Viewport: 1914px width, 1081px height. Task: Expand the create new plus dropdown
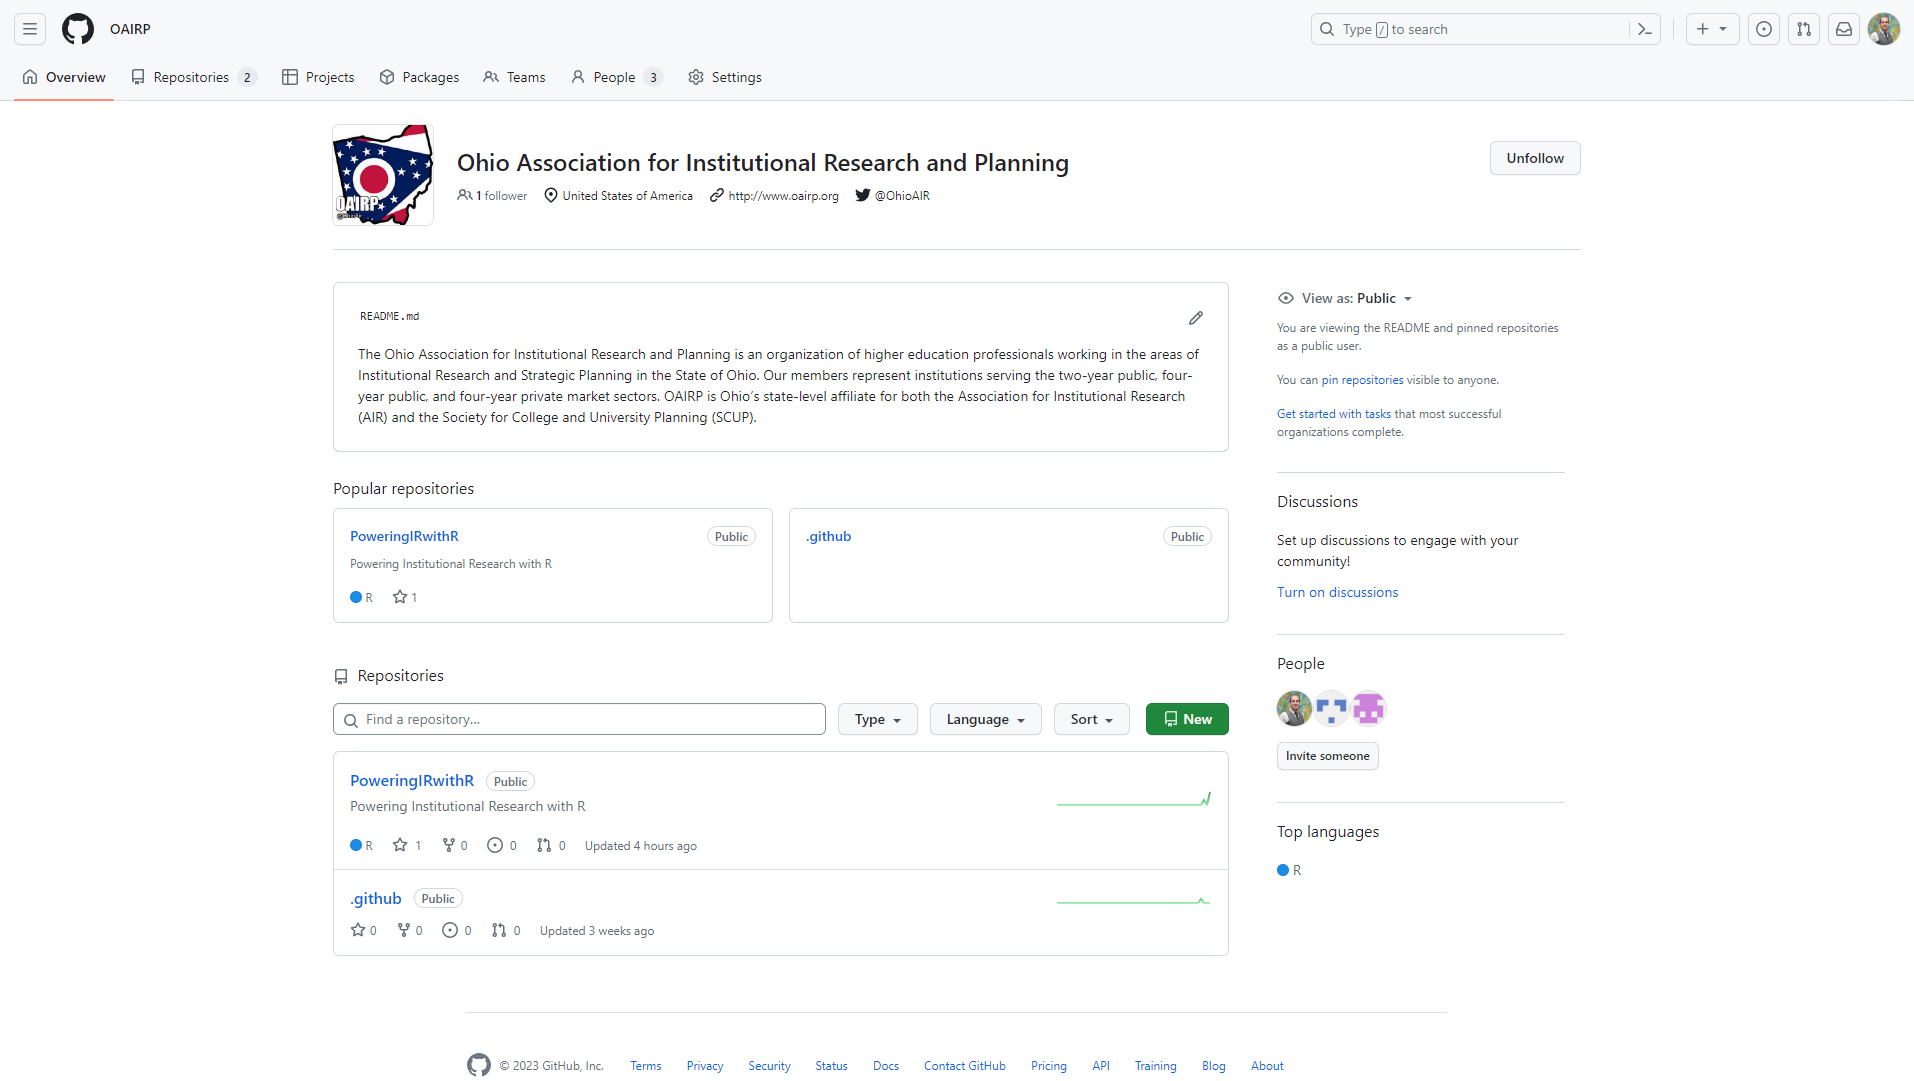pyautogui.click(x=1712, y=29)
